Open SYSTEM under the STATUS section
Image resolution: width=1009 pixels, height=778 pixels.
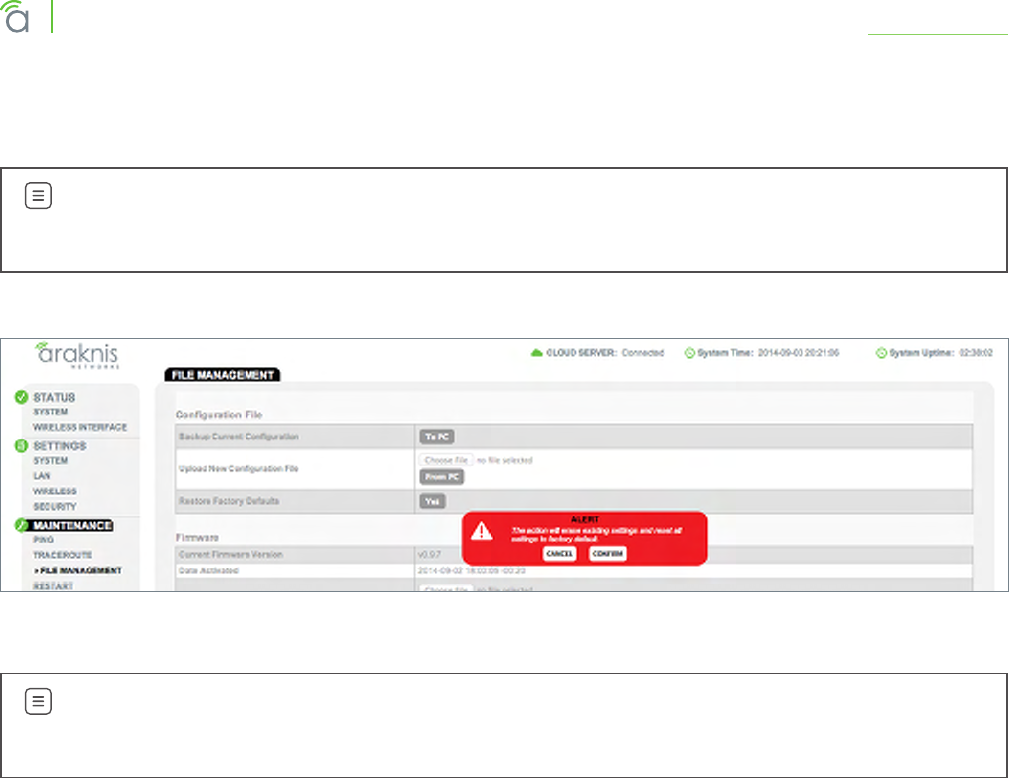(x=50, y=412)
